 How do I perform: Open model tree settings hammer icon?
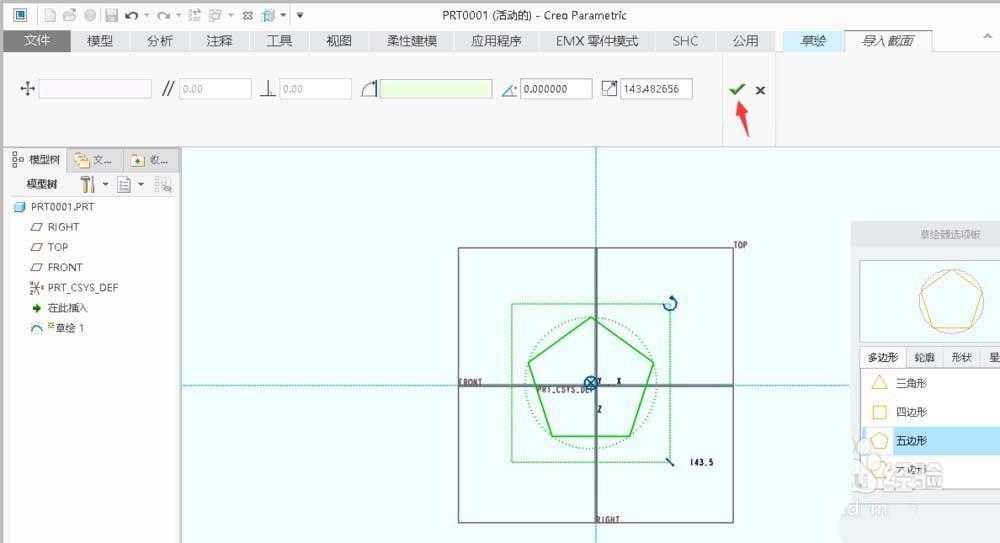[87, 184]
